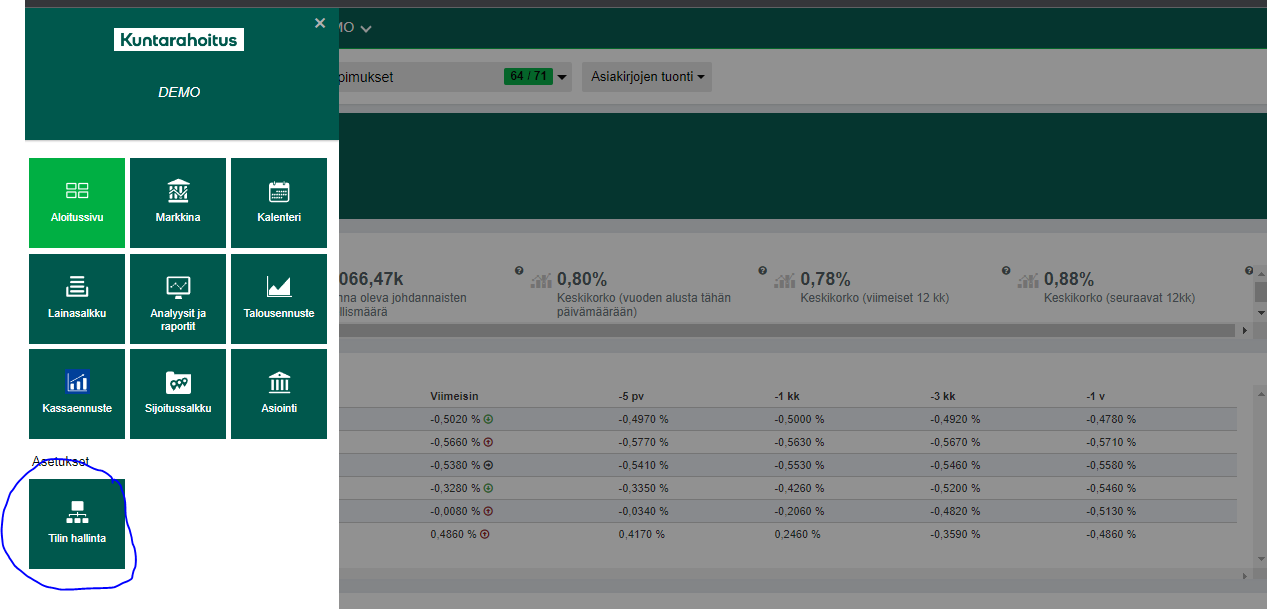The width and height of the screenshot is (1267, 609).
Task: Open the Markkina tile
Action: click(178, 202)
